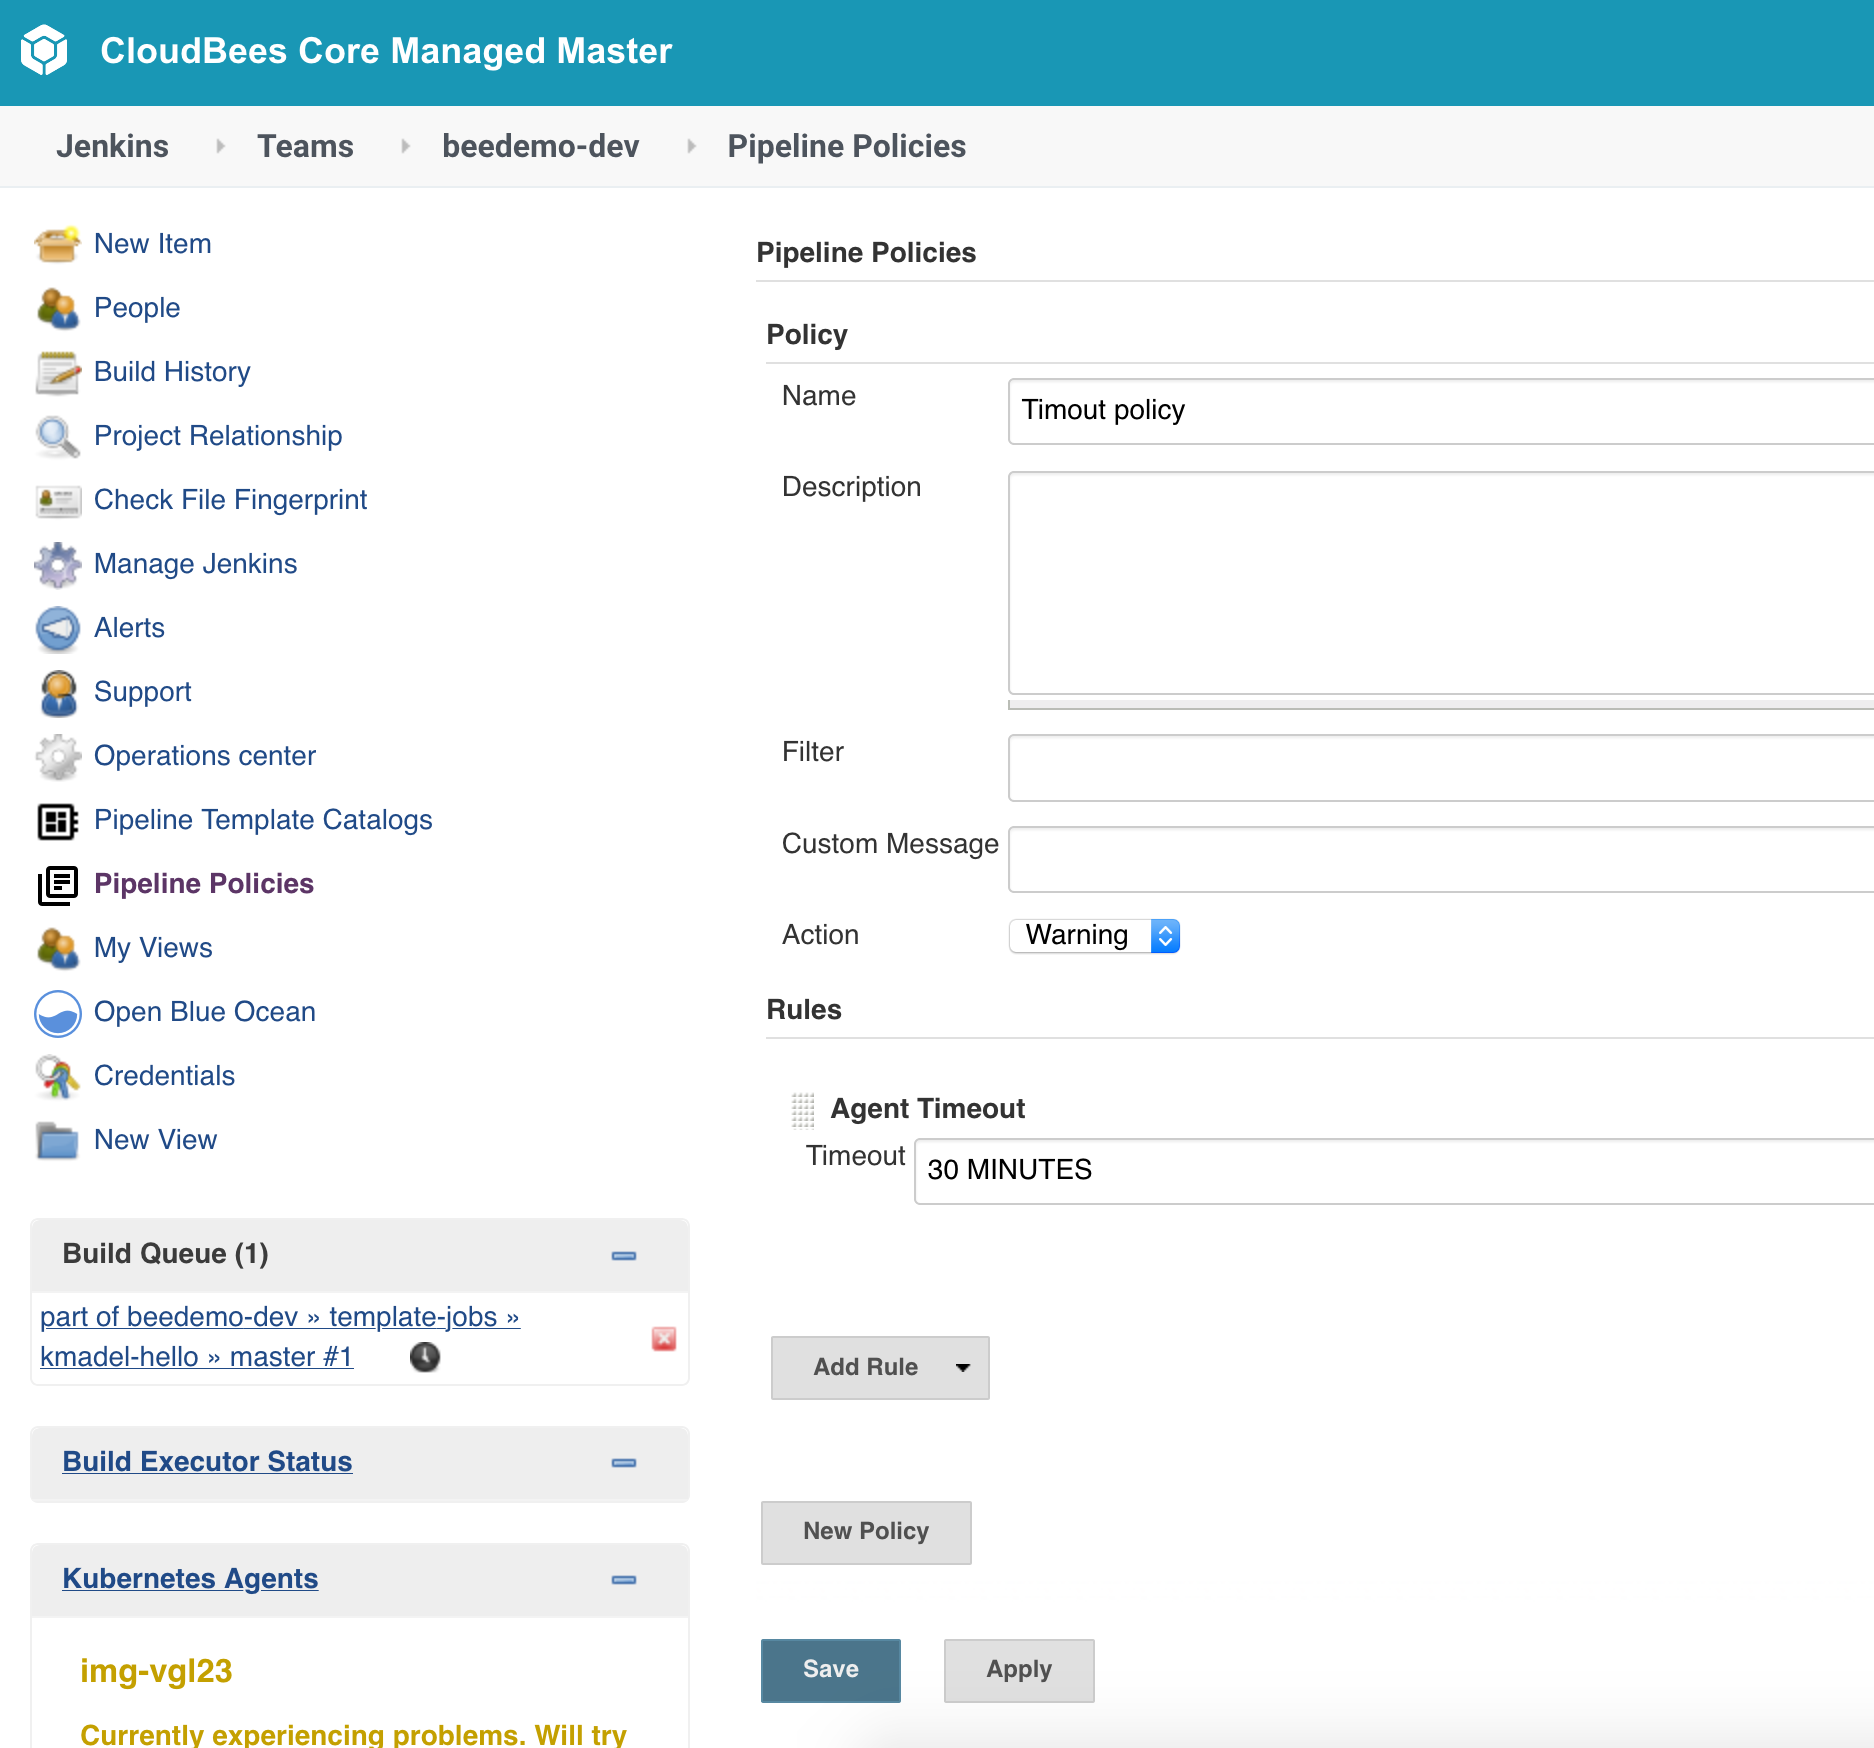Screen dimensions: 1874x1748
Task: Click into the Description text area
Action: (x=1441, y=583)
